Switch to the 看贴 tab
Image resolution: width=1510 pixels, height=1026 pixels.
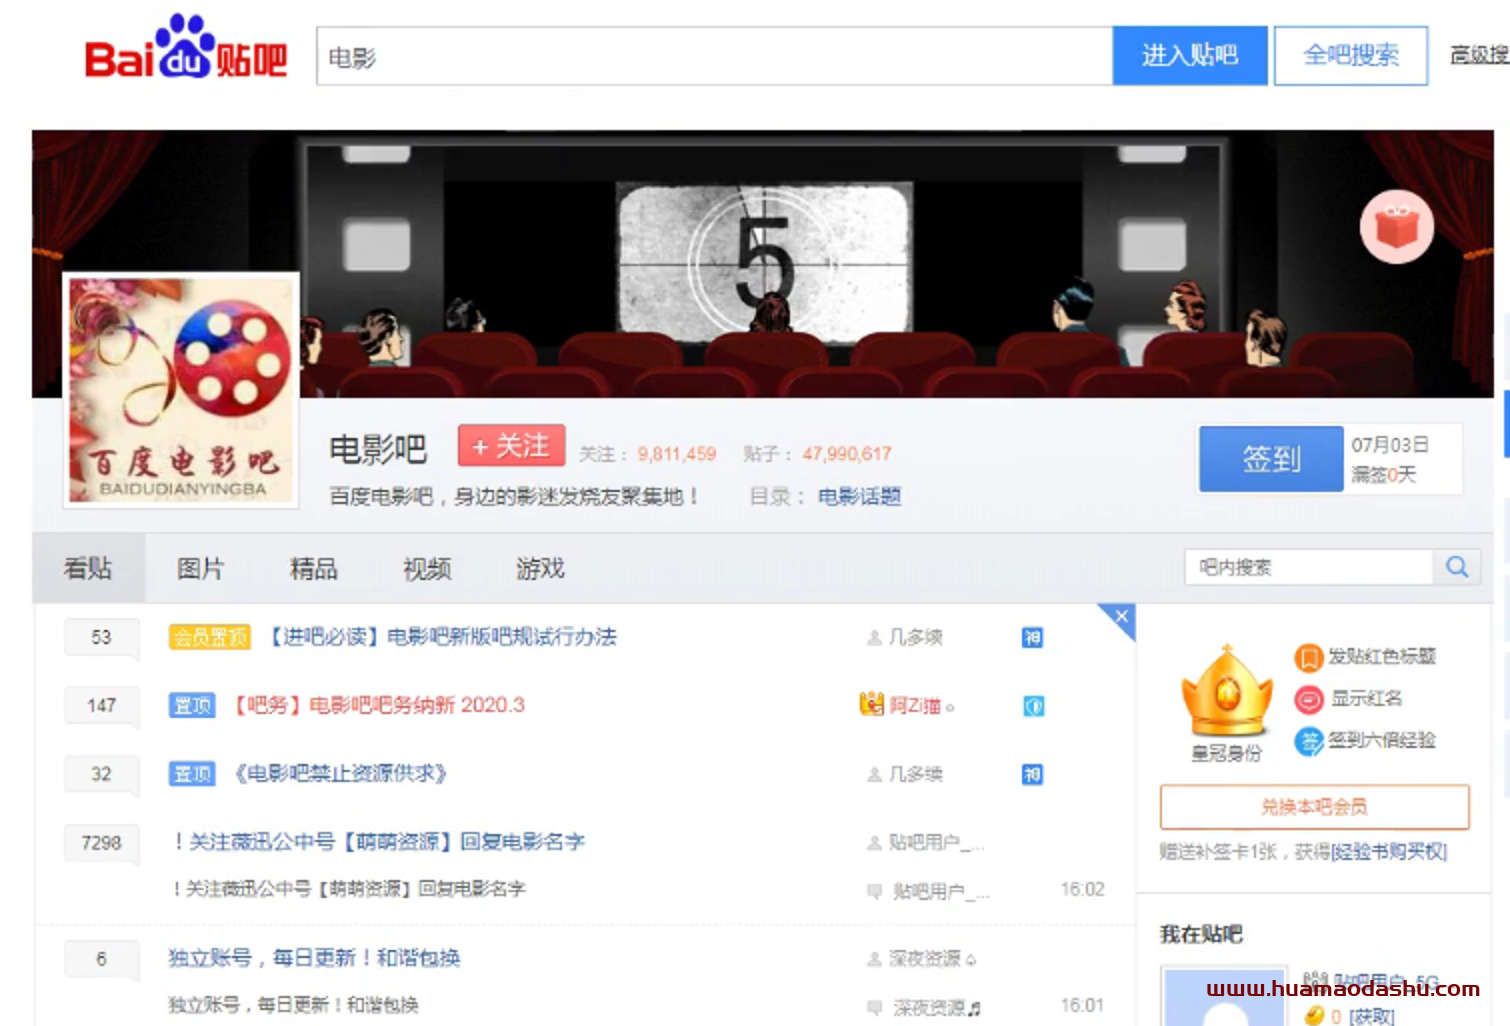[88, 568]
